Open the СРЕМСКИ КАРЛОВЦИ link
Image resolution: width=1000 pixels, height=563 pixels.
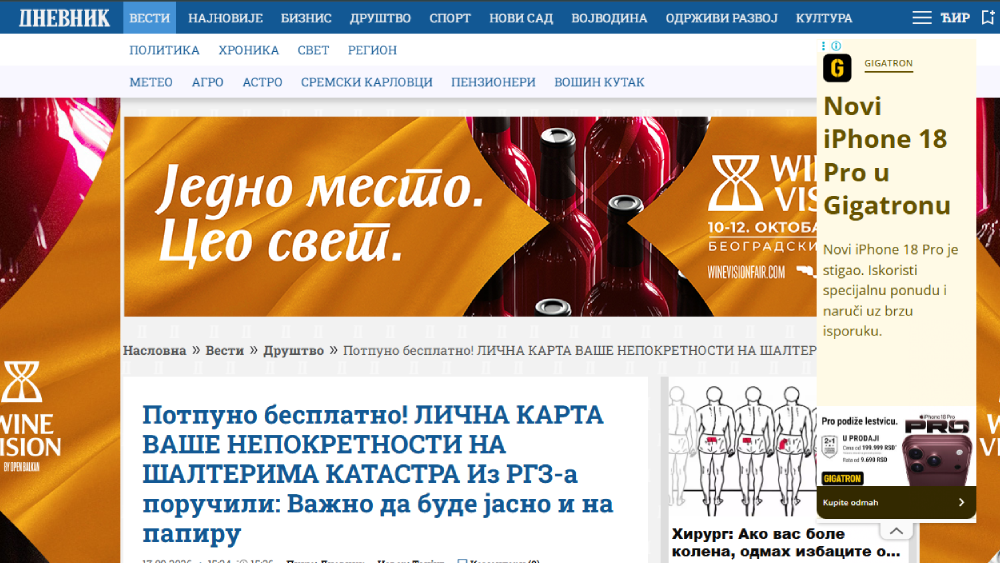click(x=367, y=82)
